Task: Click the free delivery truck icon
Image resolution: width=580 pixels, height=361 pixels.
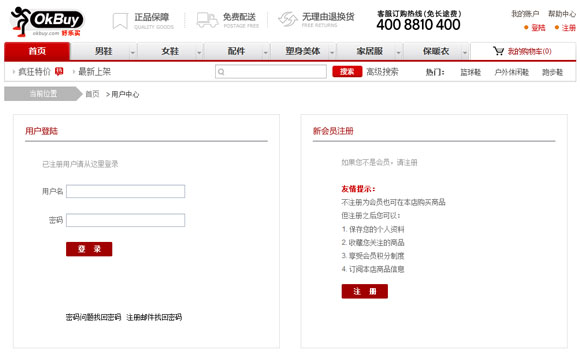Action: (207, 20)
